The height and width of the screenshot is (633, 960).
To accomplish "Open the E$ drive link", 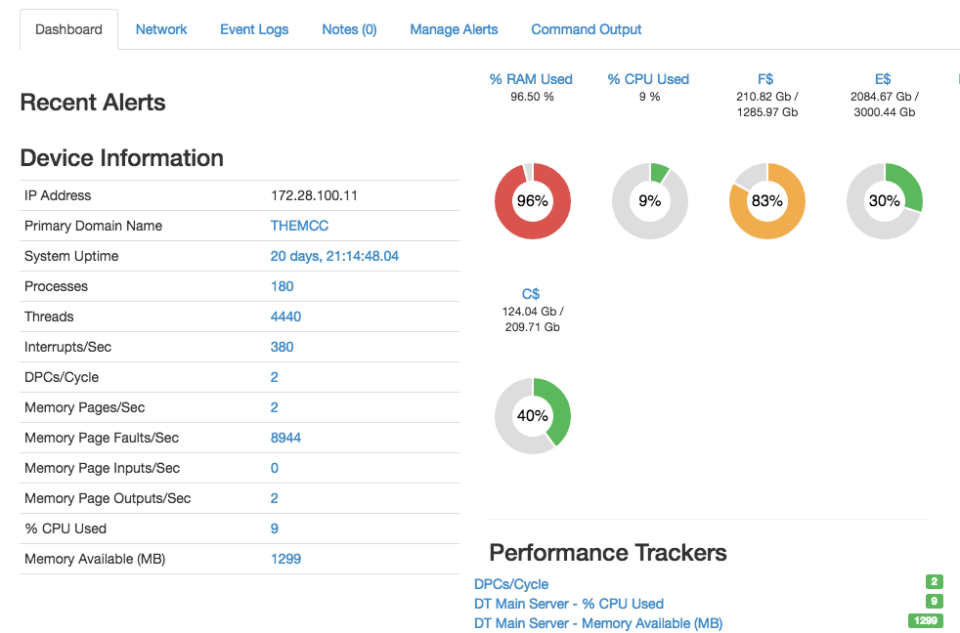I will (x=883, y=79).
